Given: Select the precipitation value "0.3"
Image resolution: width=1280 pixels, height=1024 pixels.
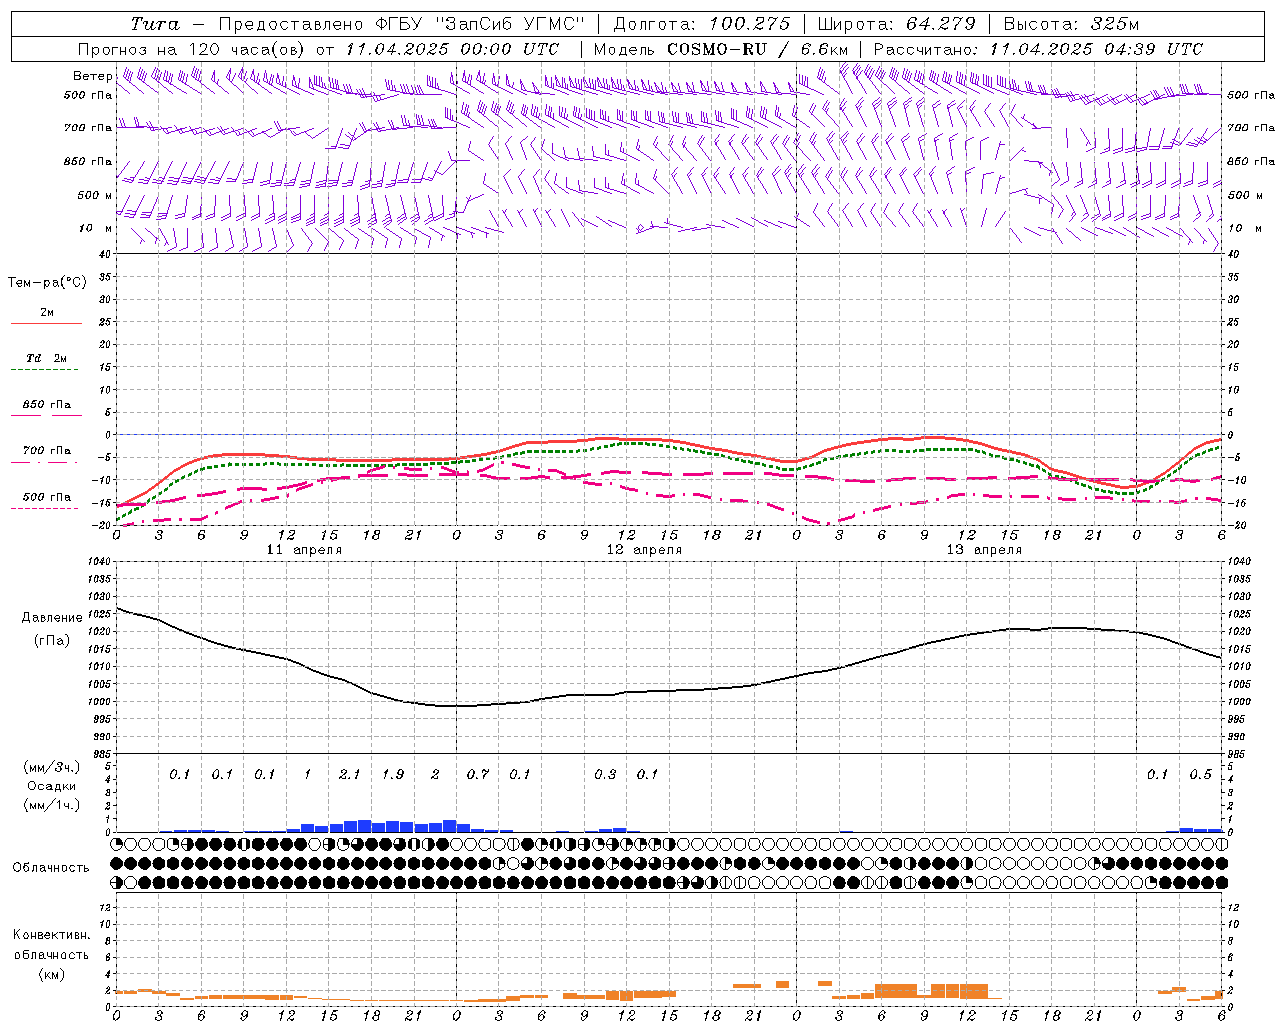Looking at the screenshot, I should 605,774.
